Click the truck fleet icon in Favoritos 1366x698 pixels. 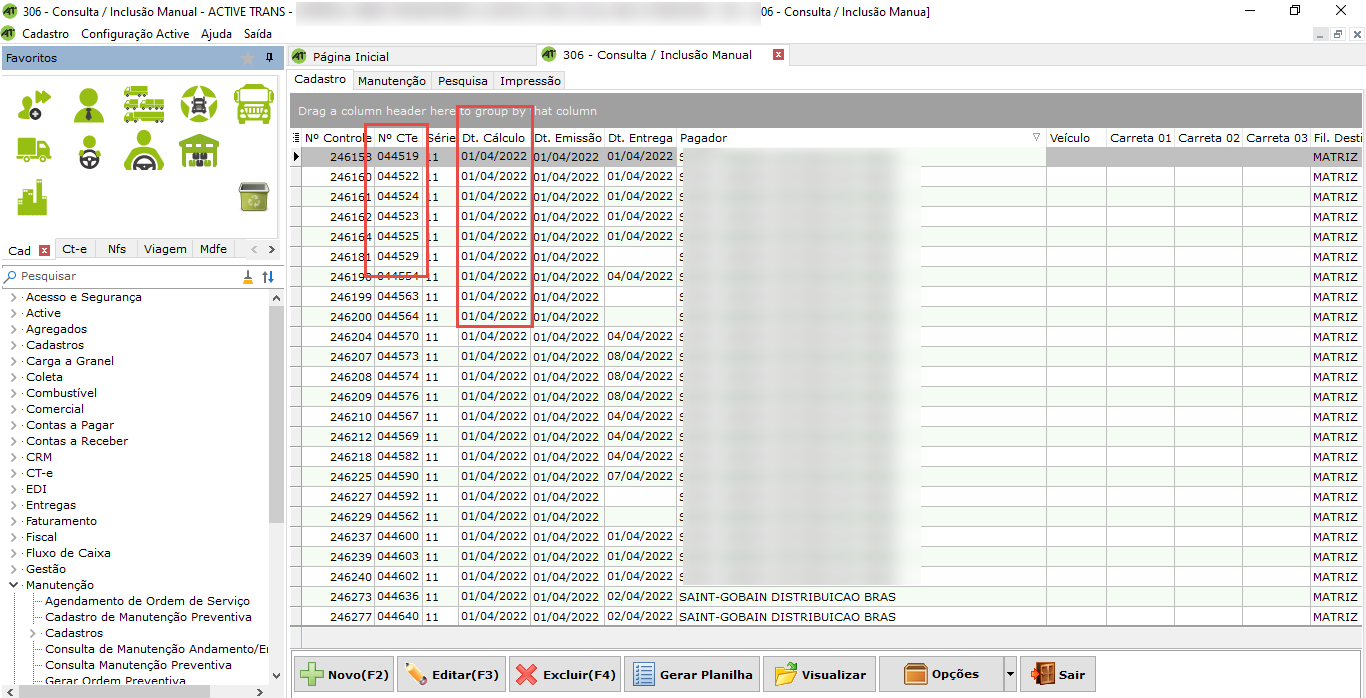144,104
